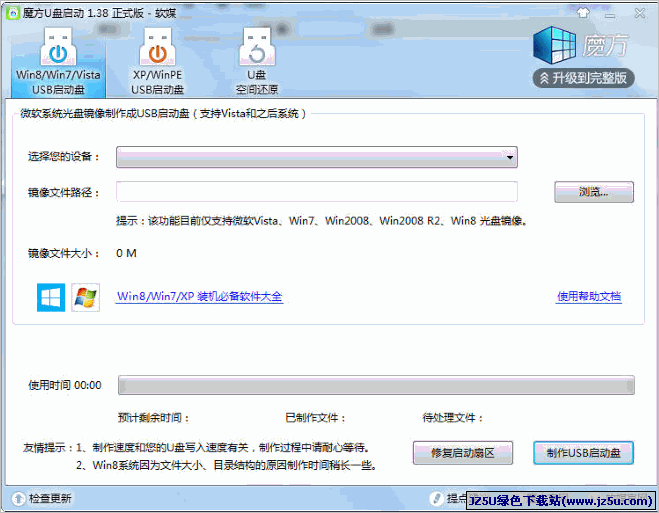This screenshot has width=659, height=513.
Task: Click the 使用时间 progress bar
Action: (376, 385)
